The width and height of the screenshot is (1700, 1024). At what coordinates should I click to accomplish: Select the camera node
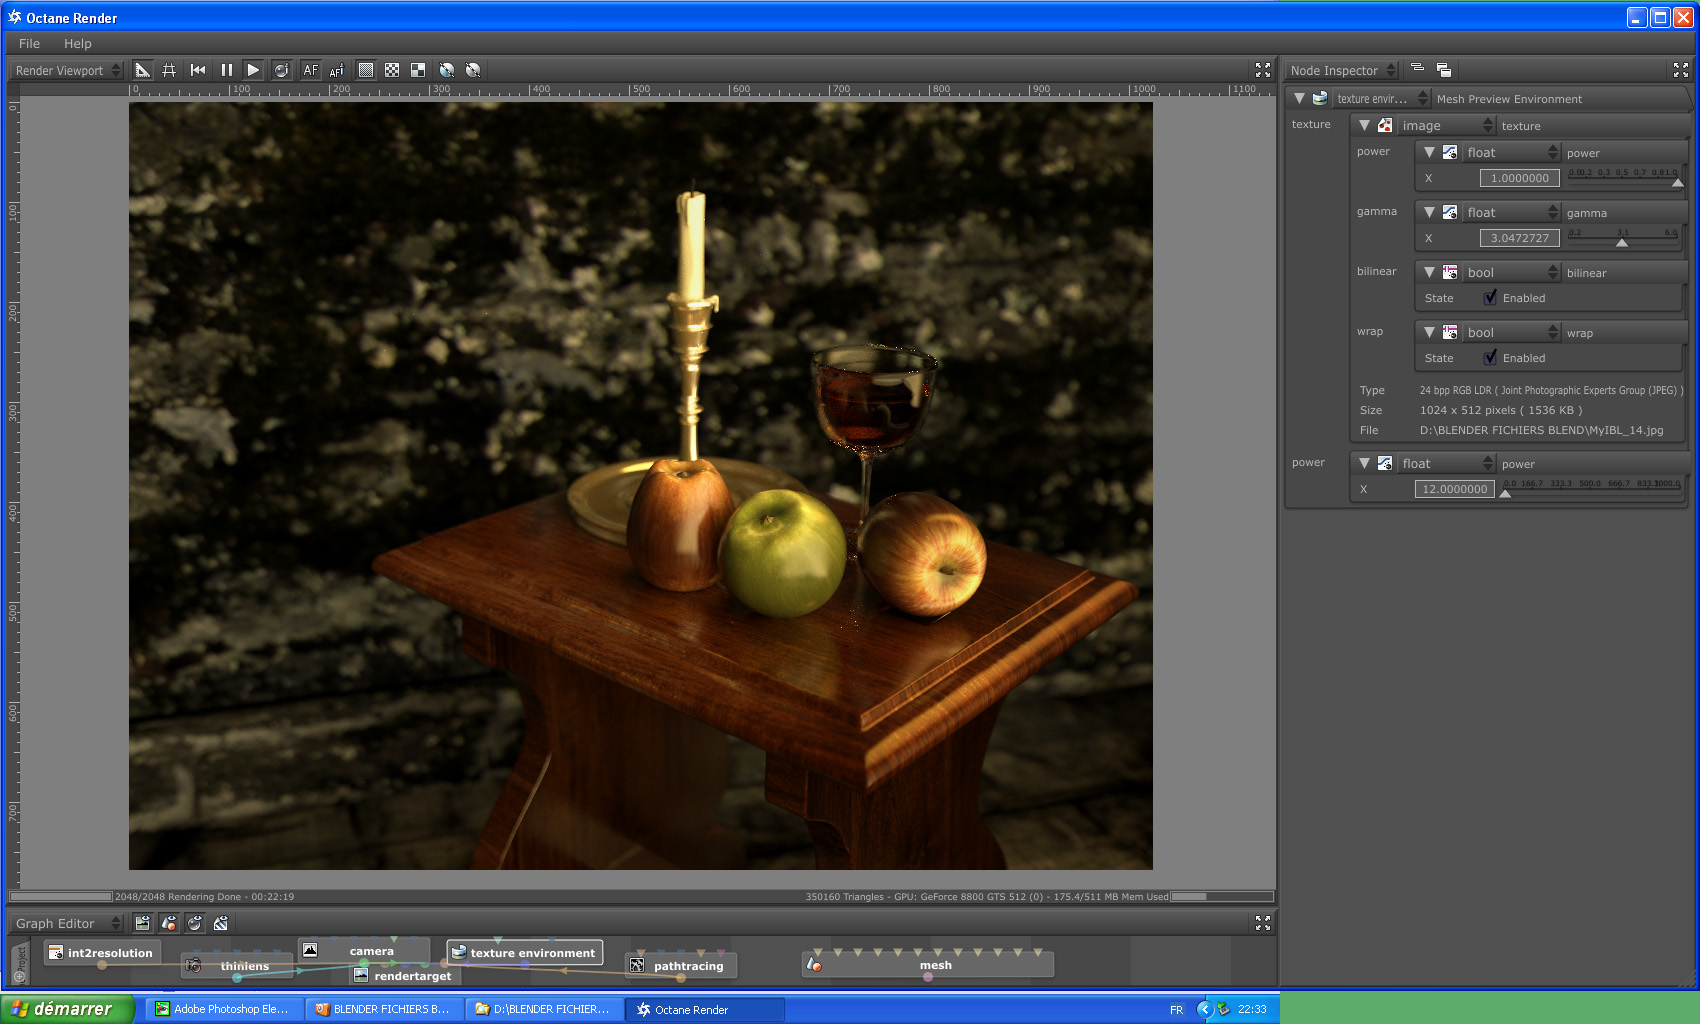[x=363, y=951]
